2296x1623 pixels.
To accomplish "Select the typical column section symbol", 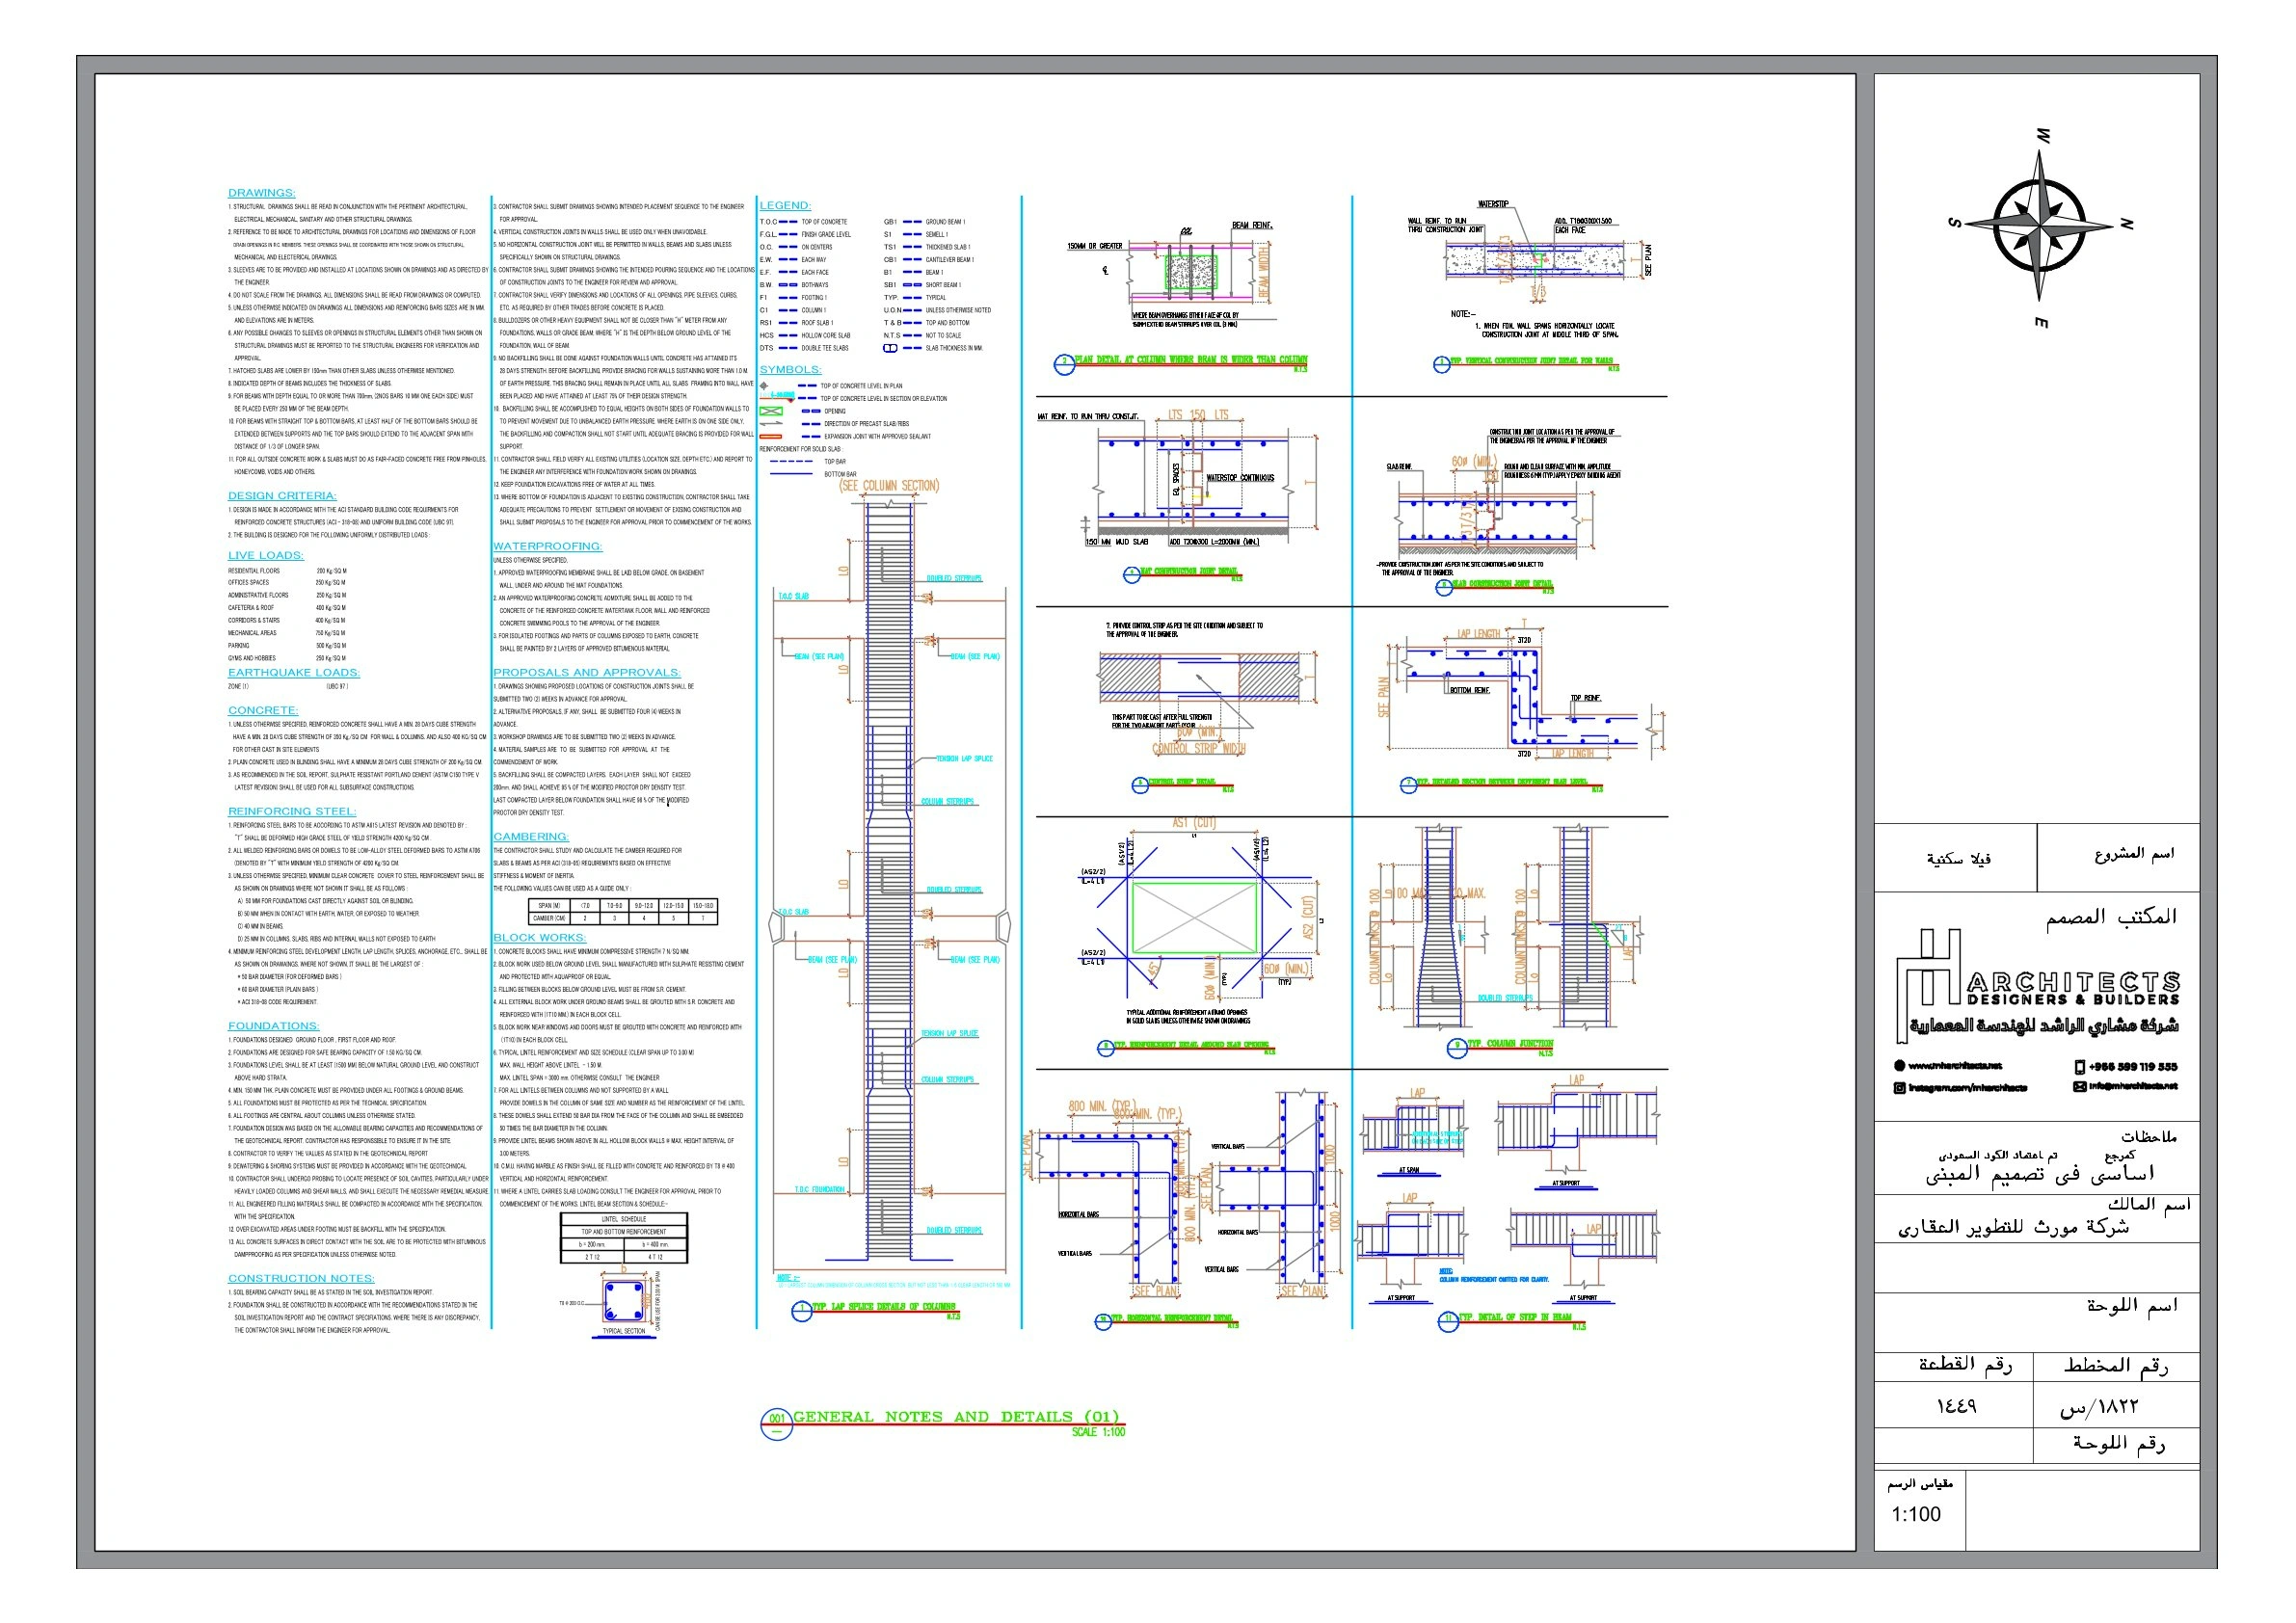I will tap(623, 1303).
